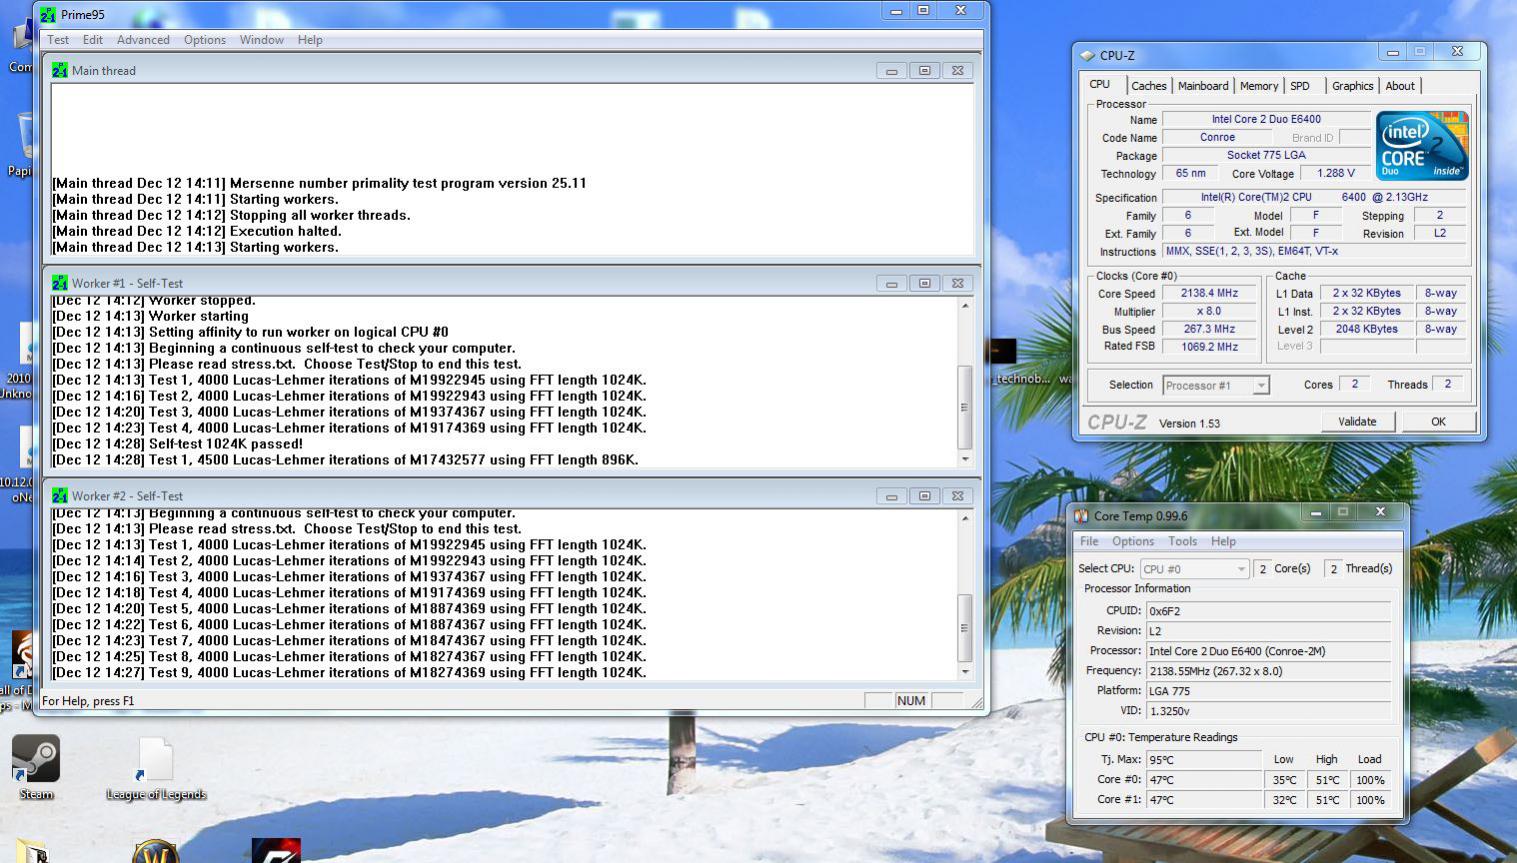Click the Intel Core 2 Duo logo
Screen dimensions: 1517x863
[1422, 146]
